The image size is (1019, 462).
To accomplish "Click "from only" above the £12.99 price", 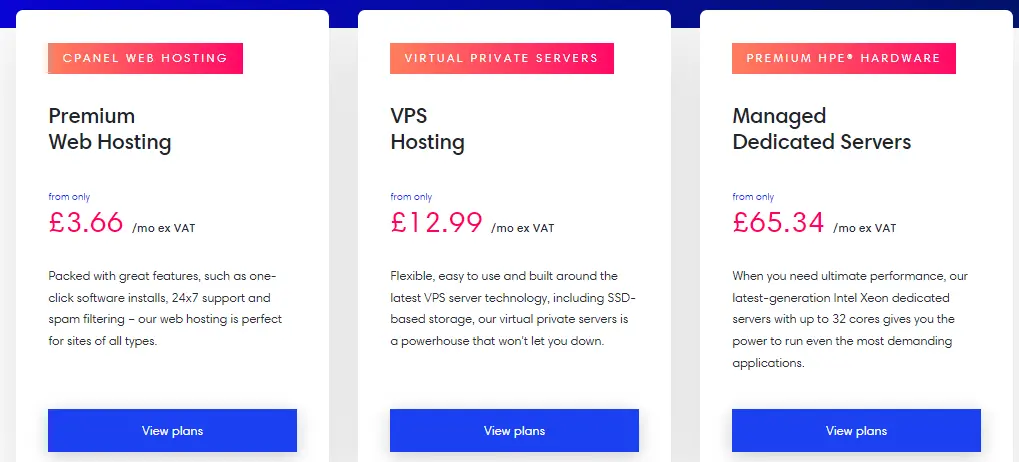I will point(411,197).
